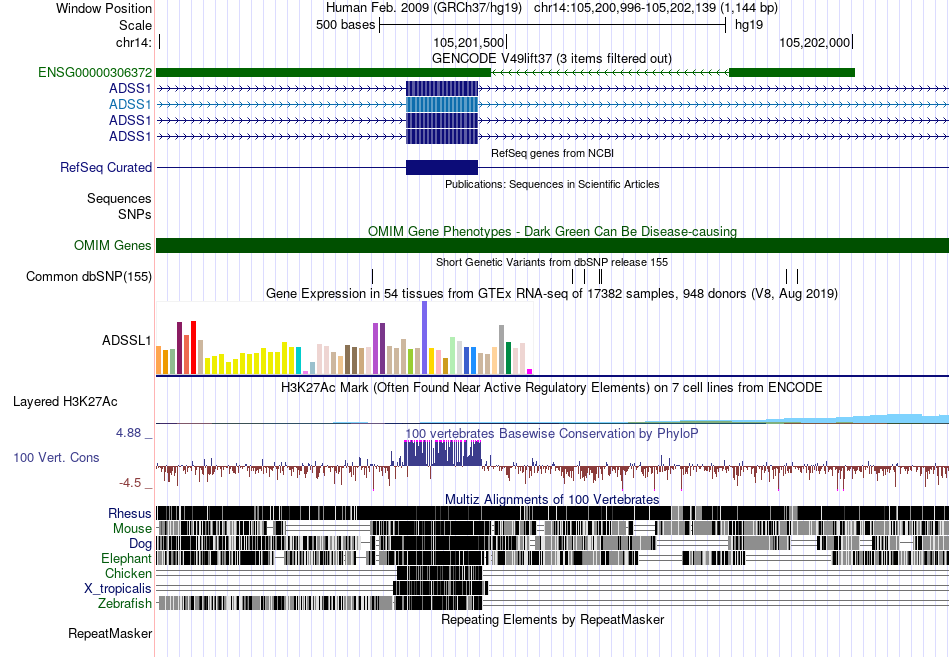Click 100 vertebrates Basewise Conservation title

[552, 433]
